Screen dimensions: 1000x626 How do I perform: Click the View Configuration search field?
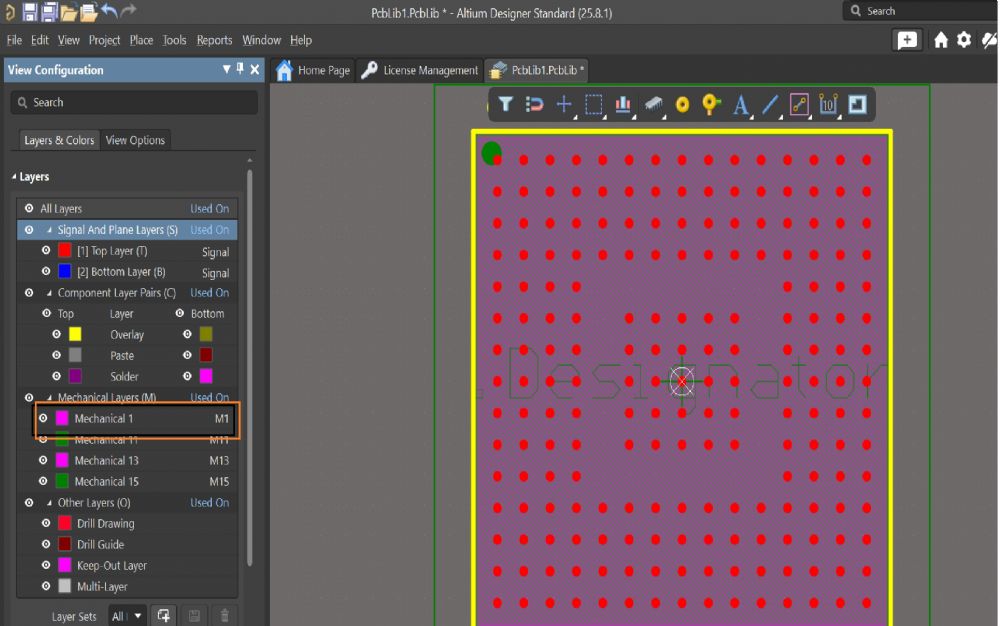point(134,102)
